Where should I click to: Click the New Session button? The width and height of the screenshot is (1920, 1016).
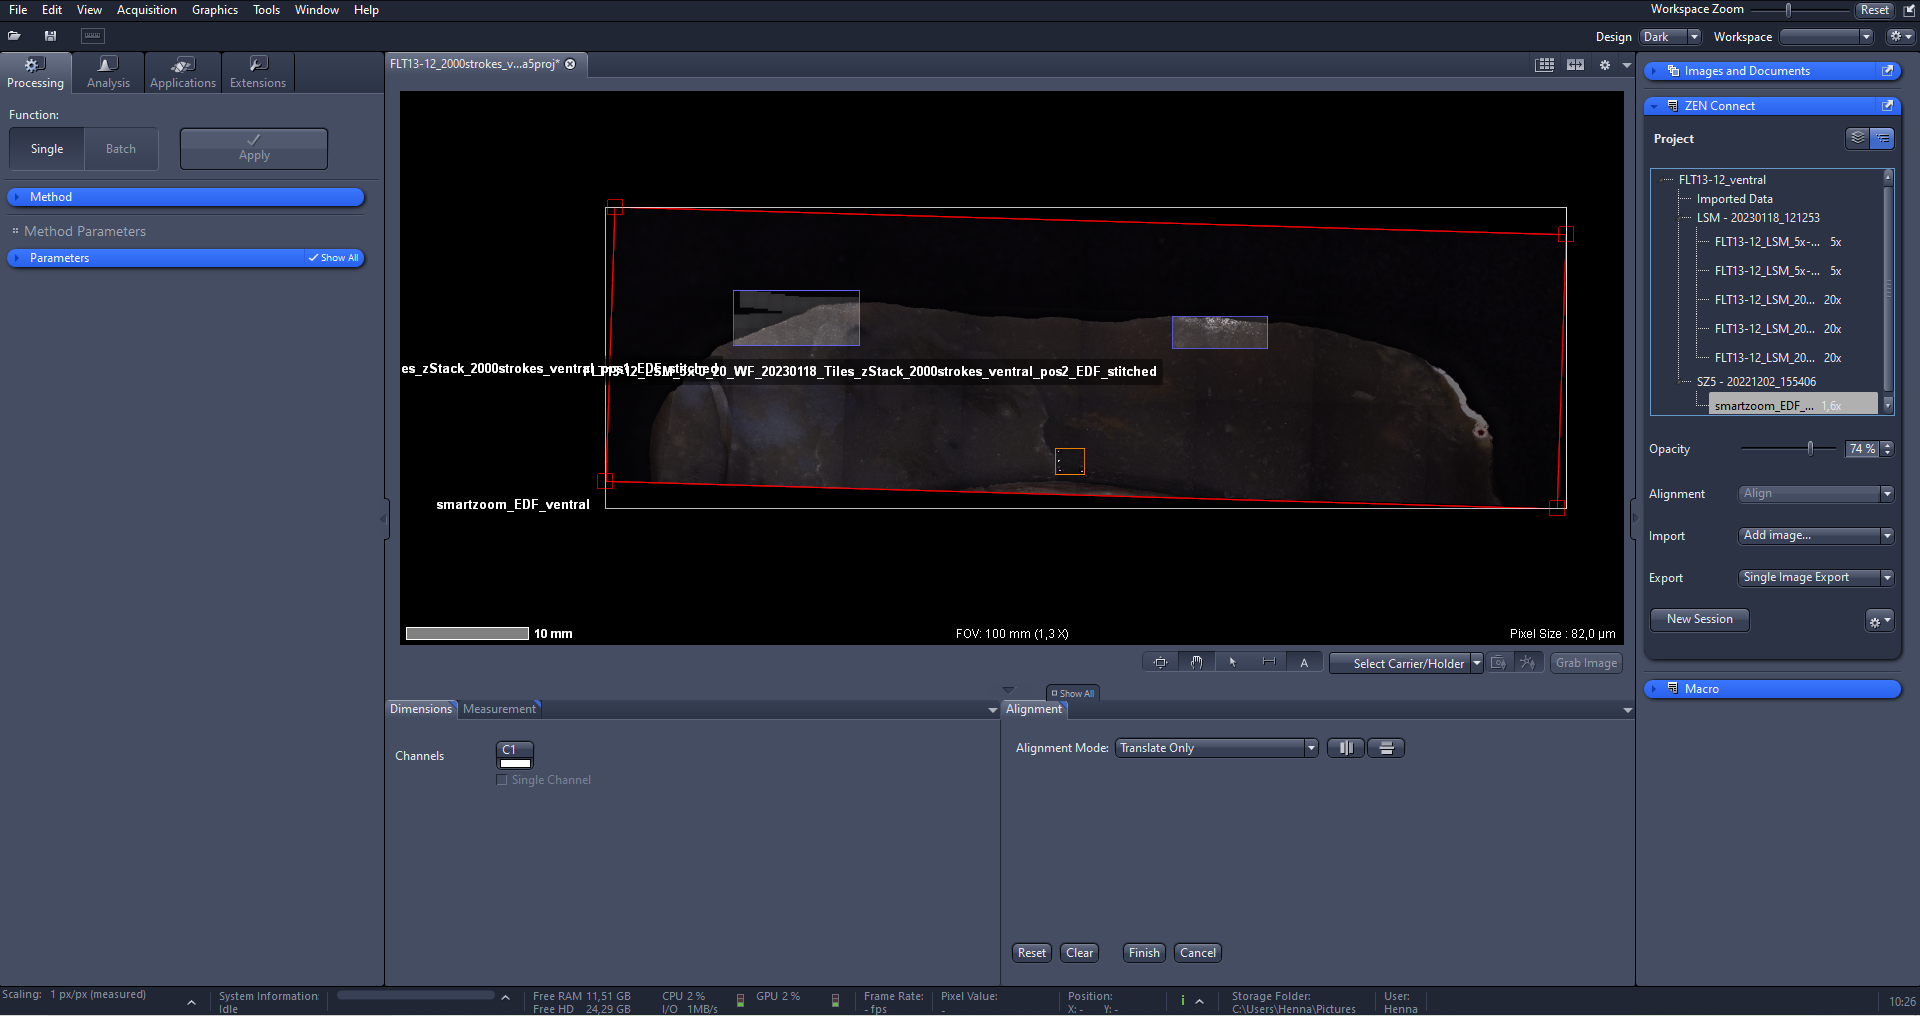[x=1699, y=620]
